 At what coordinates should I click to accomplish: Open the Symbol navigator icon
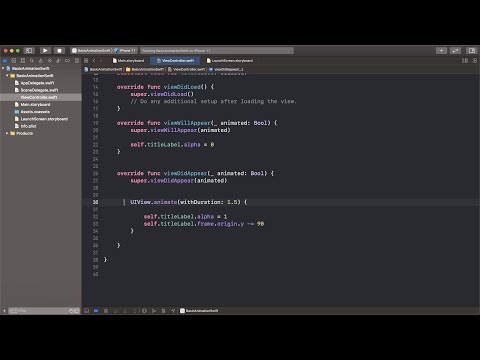(23, 61)
